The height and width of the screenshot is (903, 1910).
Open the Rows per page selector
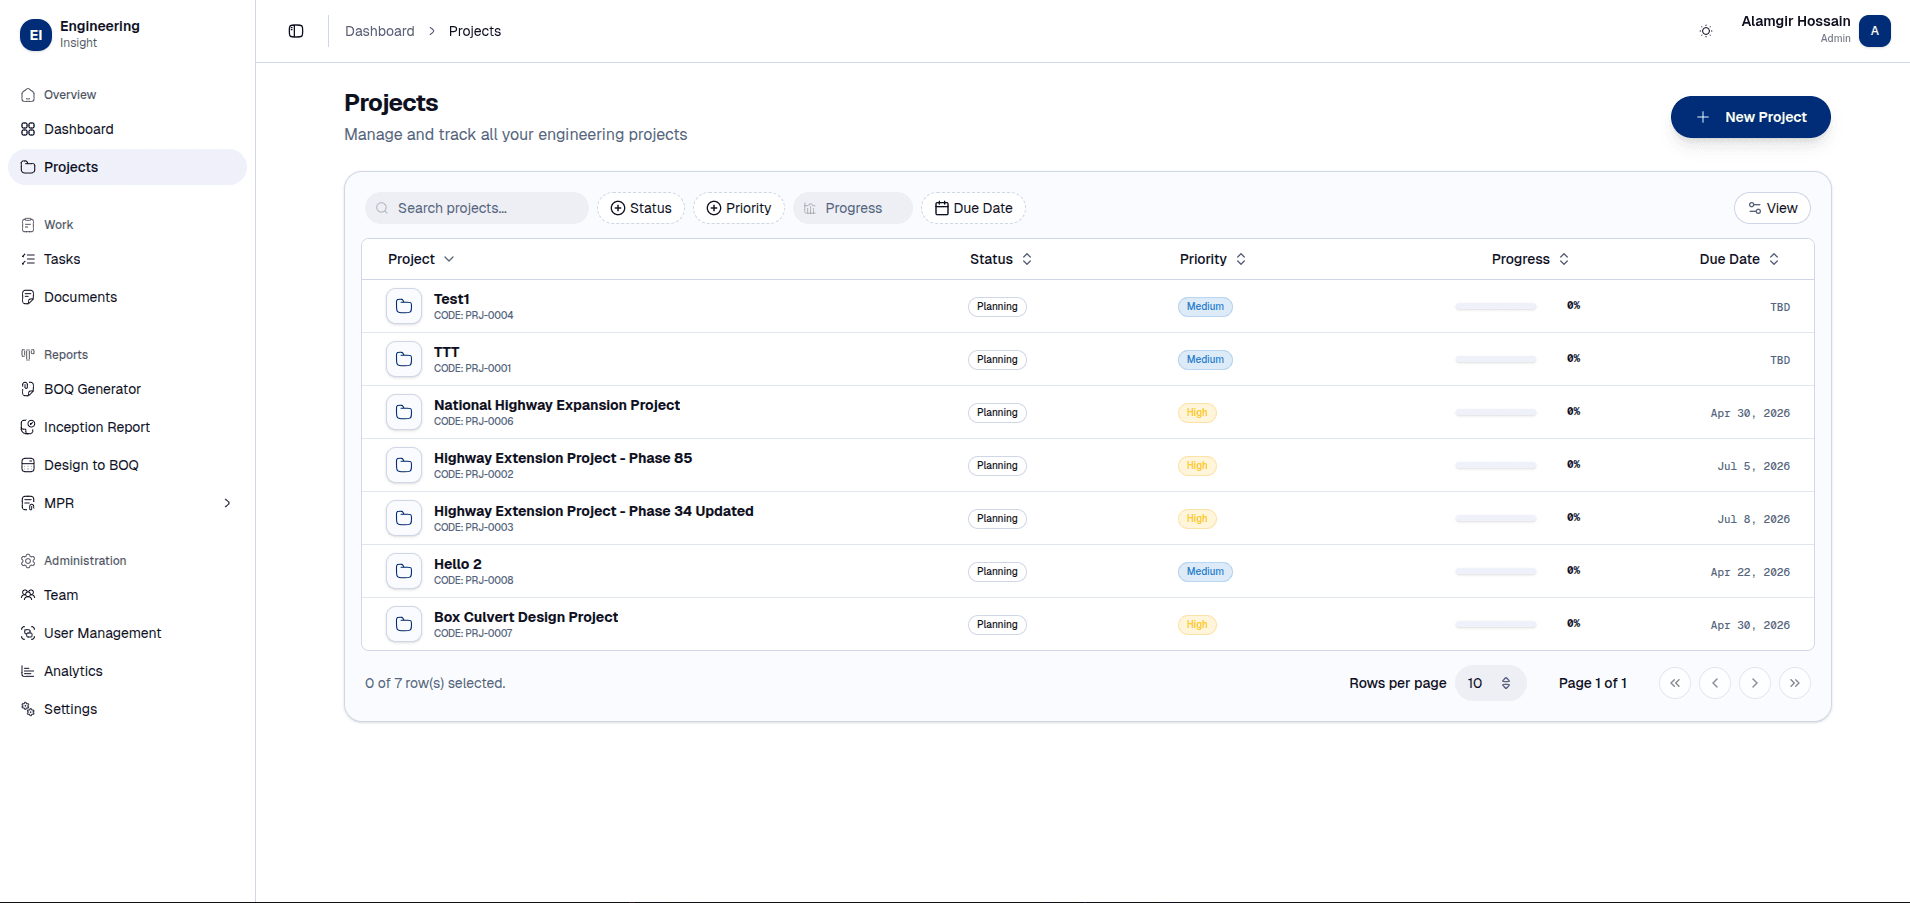click(x=1489, y=683)
